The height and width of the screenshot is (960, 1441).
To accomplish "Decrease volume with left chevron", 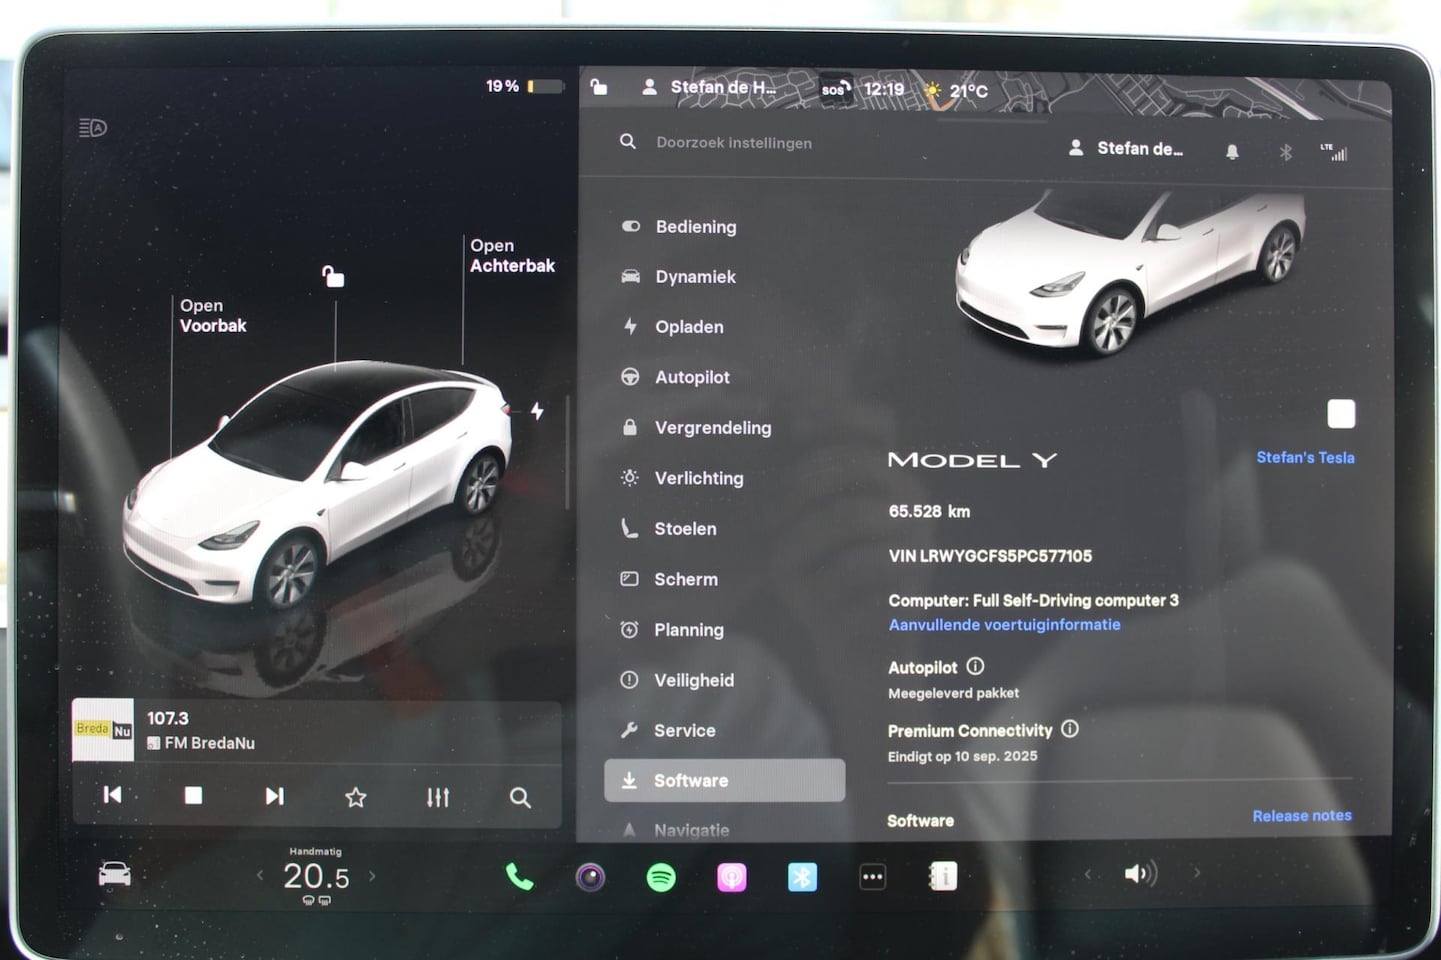I will pyautogui.click(x=1088, y=874).
